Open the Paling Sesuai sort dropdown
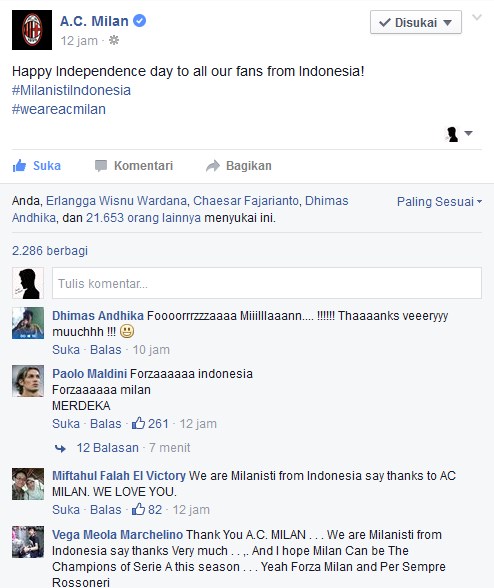This screenshot has width=494, height=588. (439, 202)
